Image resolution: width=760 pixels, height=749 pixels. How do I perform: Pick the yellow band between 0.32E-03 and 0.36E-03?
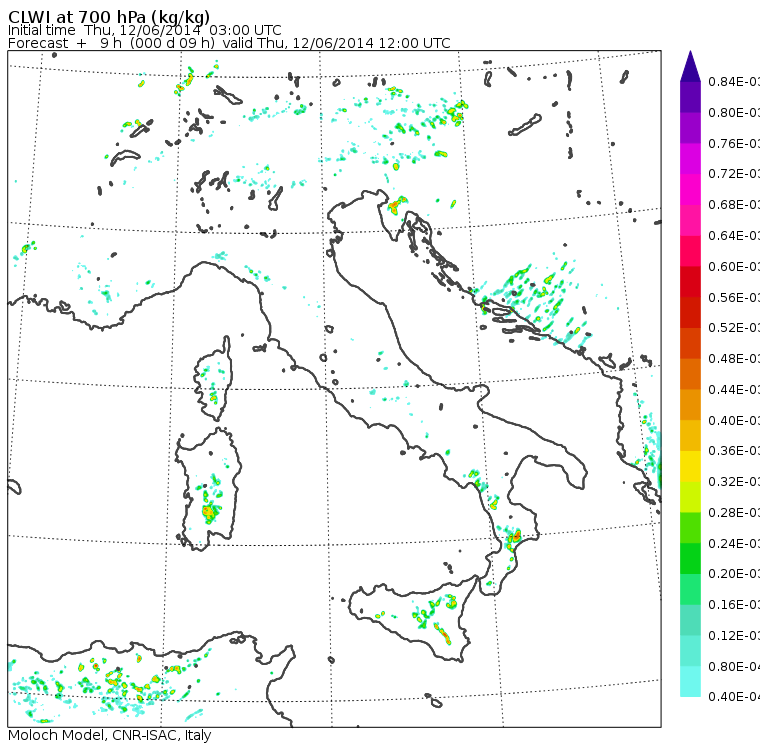coord(690,466)
